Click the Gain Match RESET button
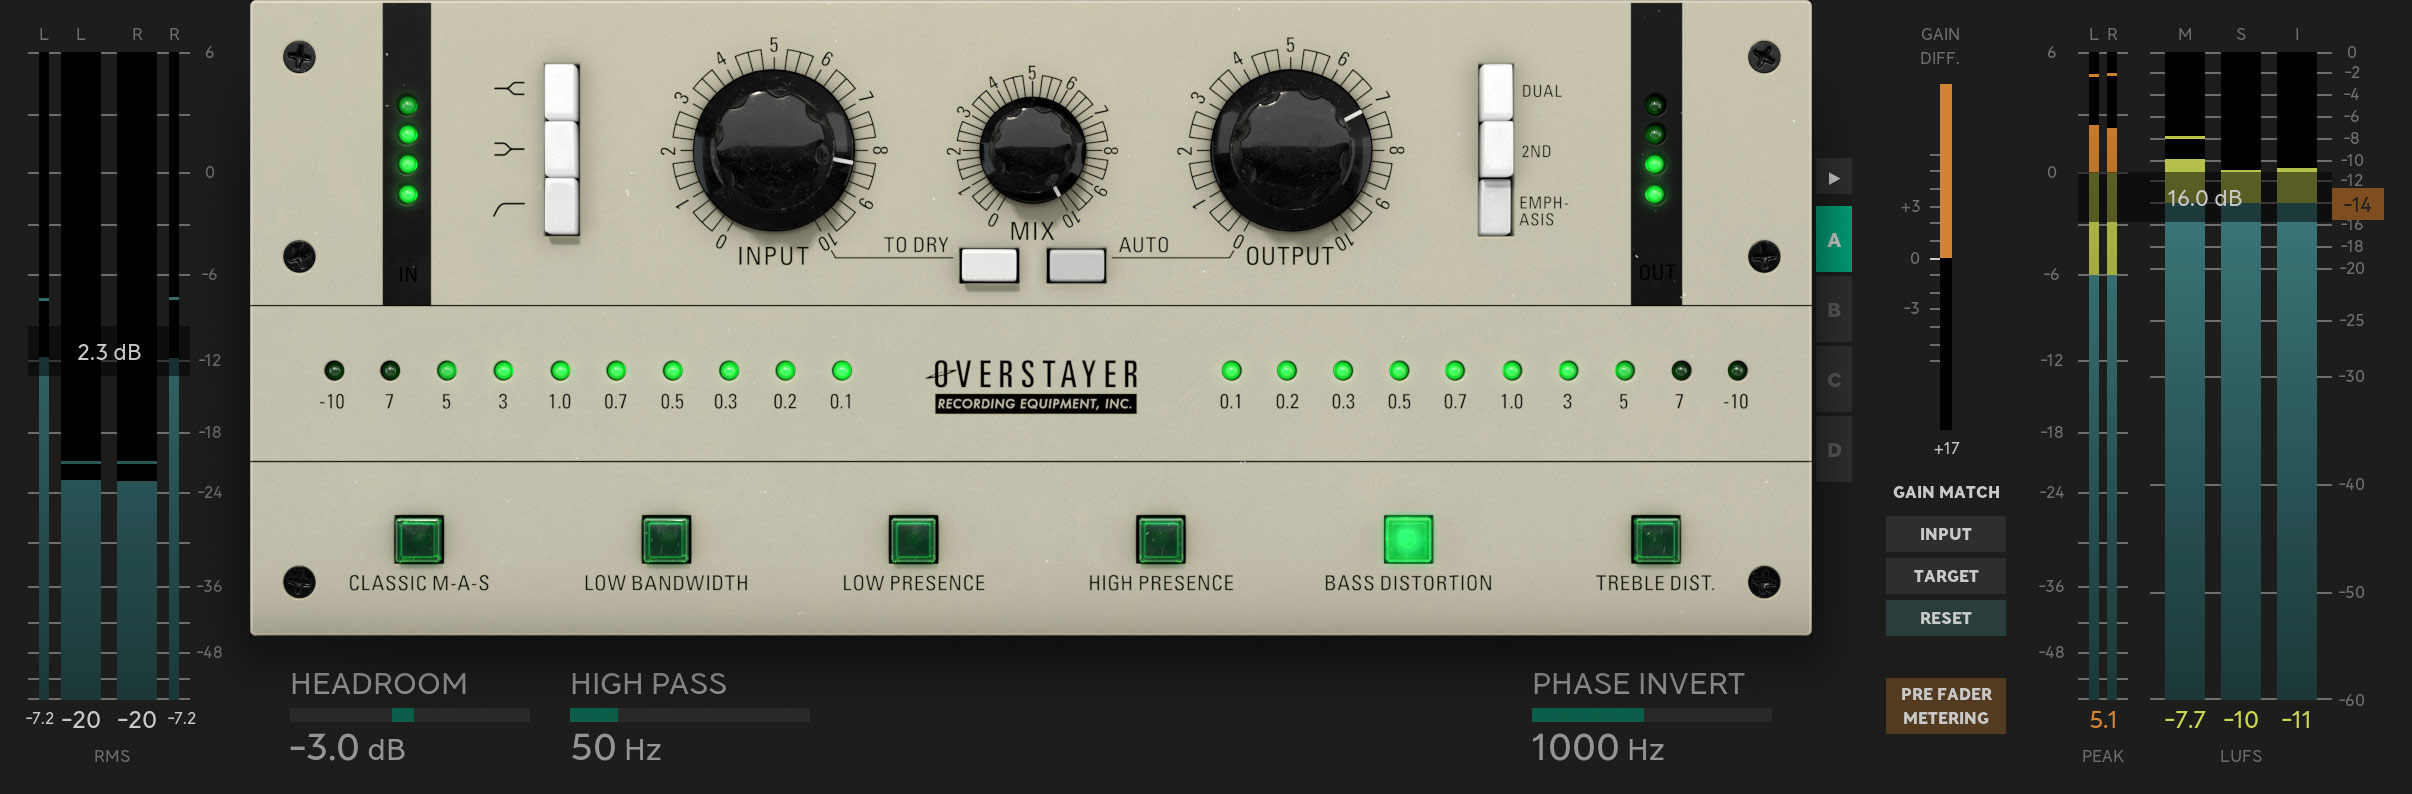The height and width of the screenshot is (794, 2412). [x=1945, y=618]
